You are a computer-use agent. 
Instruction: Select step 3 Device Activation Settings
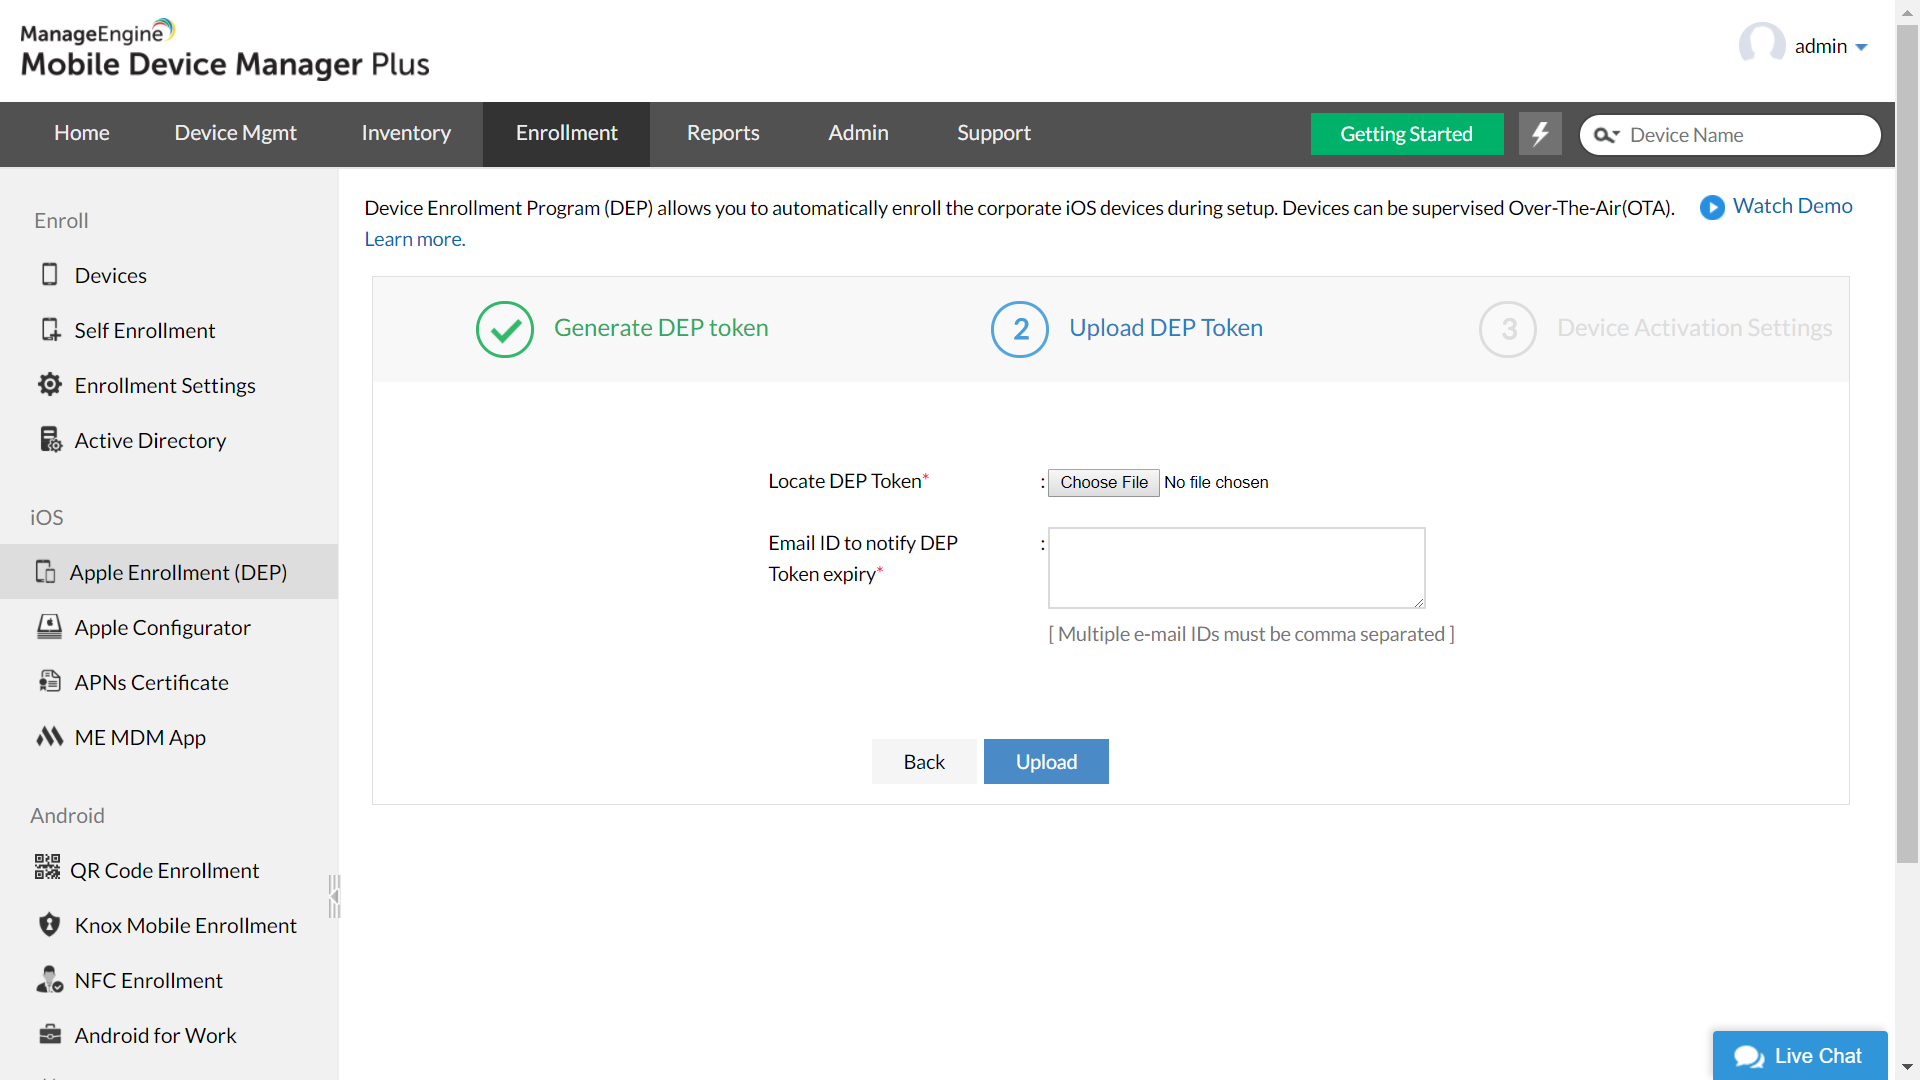tap(1508, 329)
